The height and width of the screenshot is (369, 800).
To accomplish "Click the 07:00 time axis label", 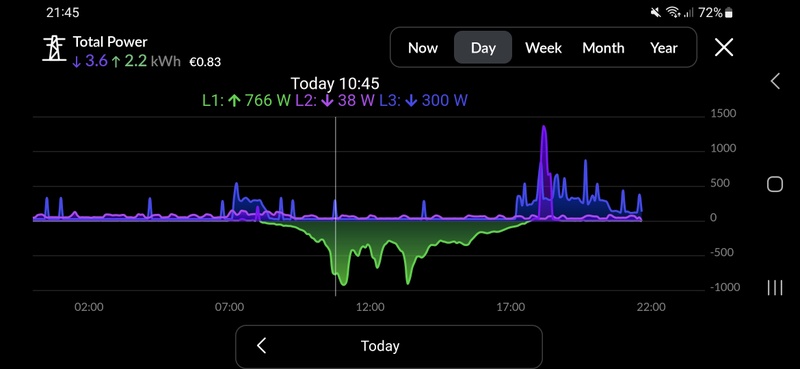I will pyautogui.click(x=229, y=307).
